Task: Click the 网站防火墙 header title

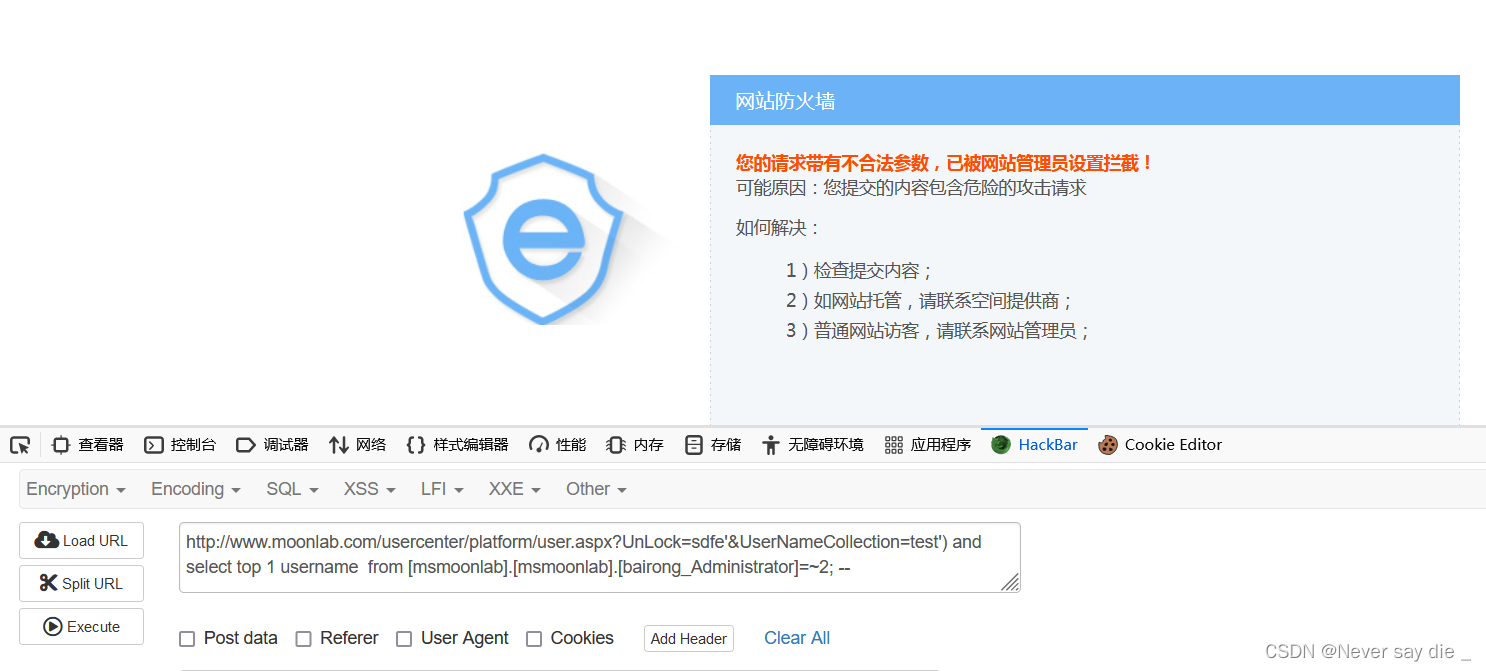Action: pyautogui.click(x=785, y=101)
